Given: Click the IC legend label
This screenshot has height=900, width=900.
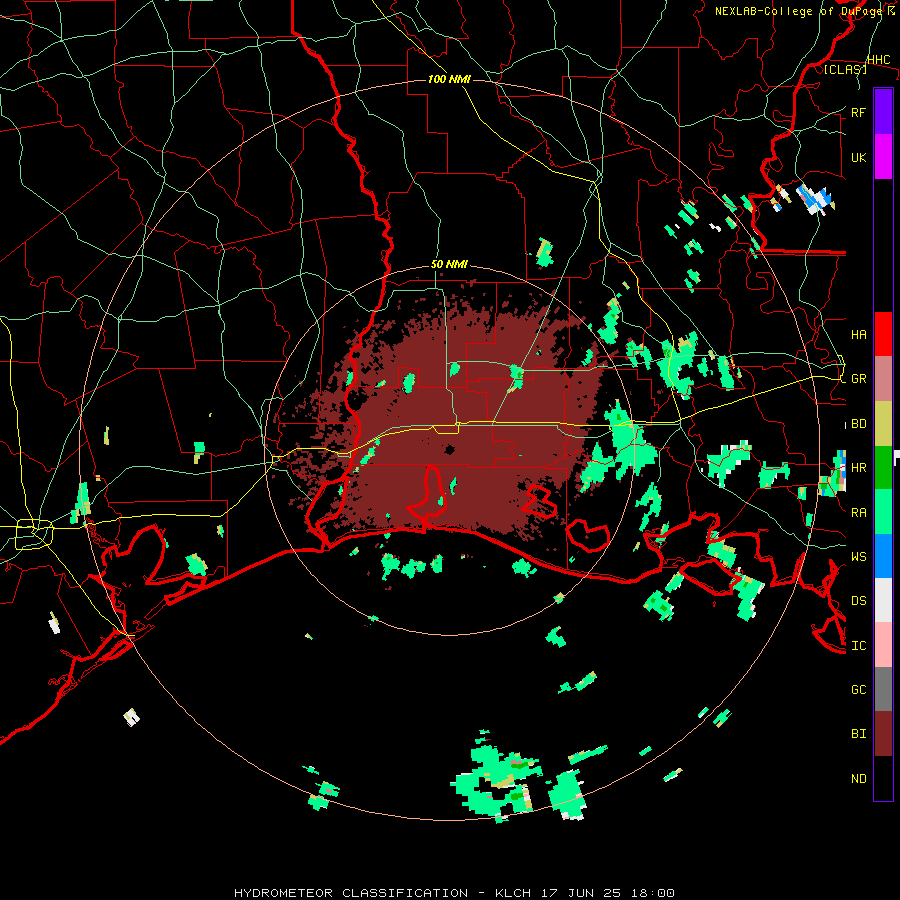Looking at the screenshot, I should tap(858, 645).
